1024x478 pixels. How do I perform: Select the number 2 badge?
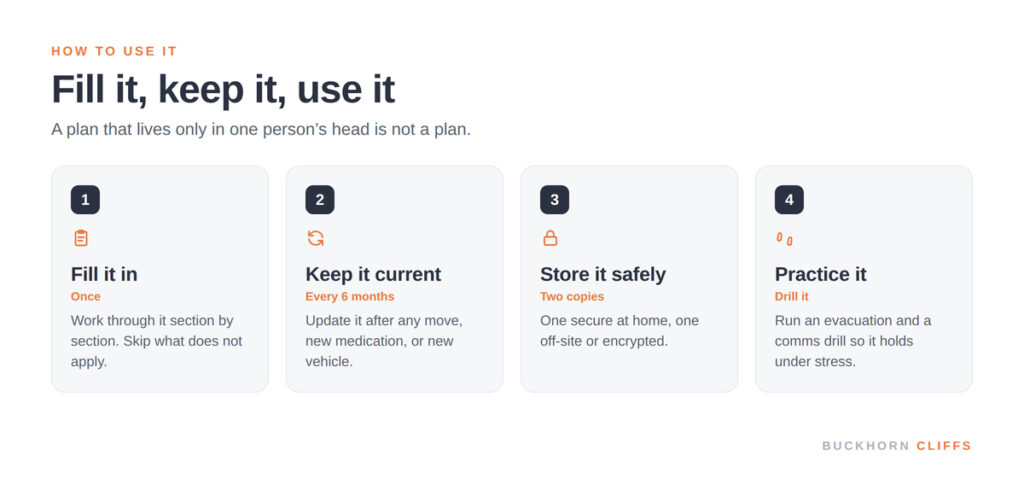click(x=320, y=200)
